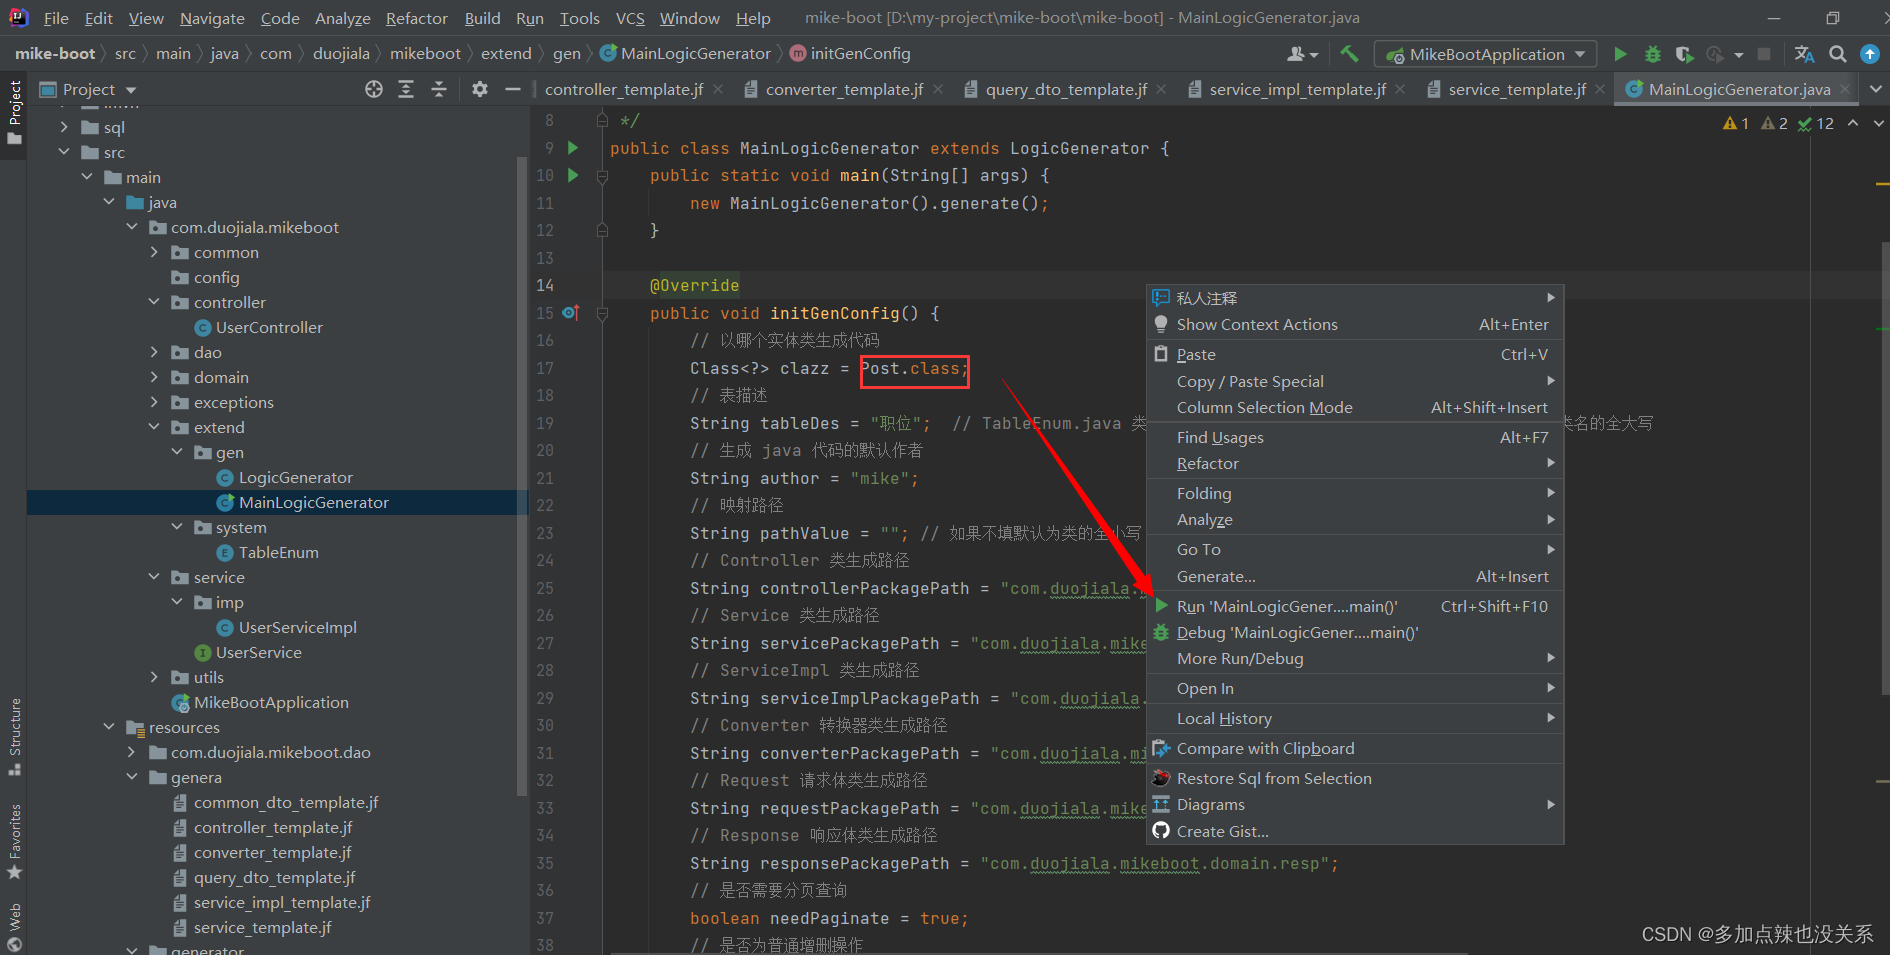Click the mike-boot root breadcrumb
Image resolution: width=1890 pixels, height=955 pixels.
click(55, 53)
